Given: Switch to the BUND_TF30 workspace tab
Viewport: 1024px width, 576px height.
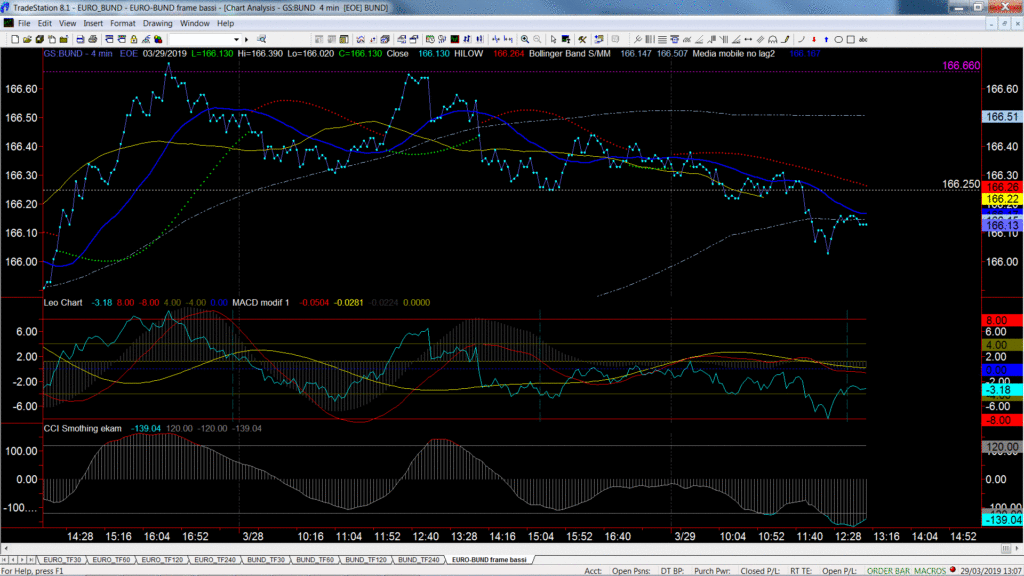Looking at the screenshot, I should (x=266, y=560).
